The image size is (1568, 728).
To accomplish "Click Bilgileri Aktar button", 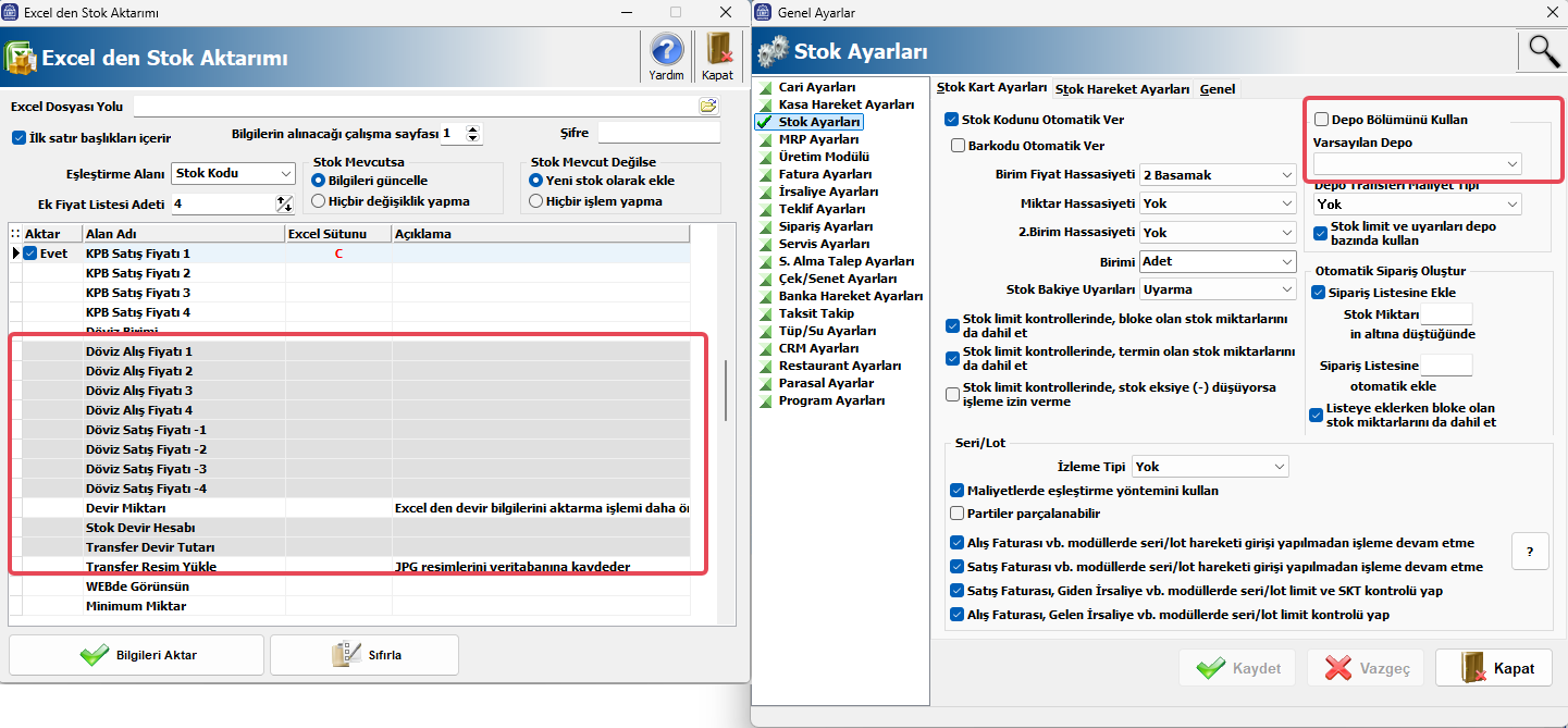I will point(136,655).
